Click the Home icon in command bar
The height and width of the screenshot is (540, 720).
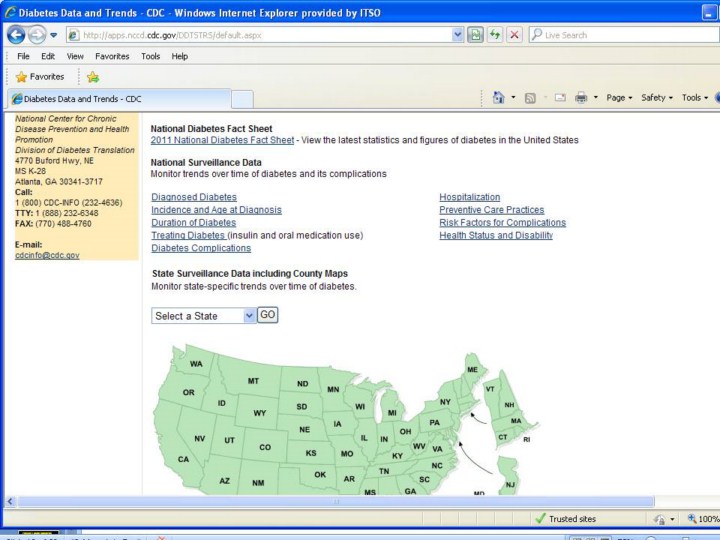click(x=499, y=97)
